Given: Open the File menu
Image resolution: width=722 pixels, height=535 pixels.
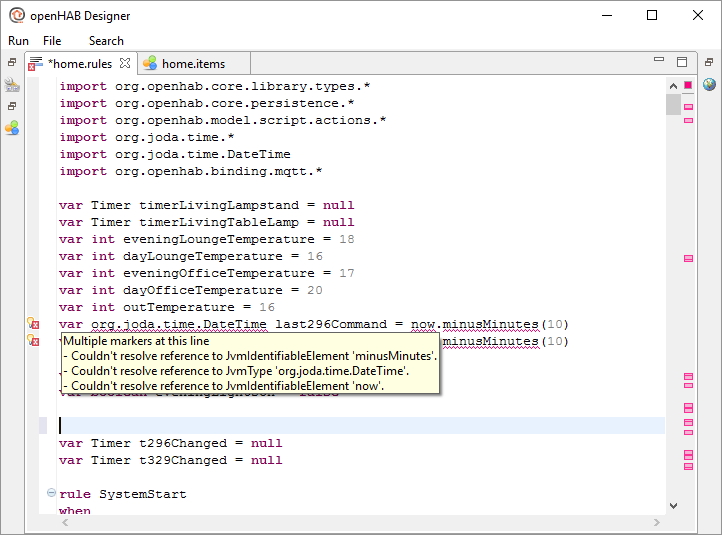Looking at the screenshot, I should 52,41.
